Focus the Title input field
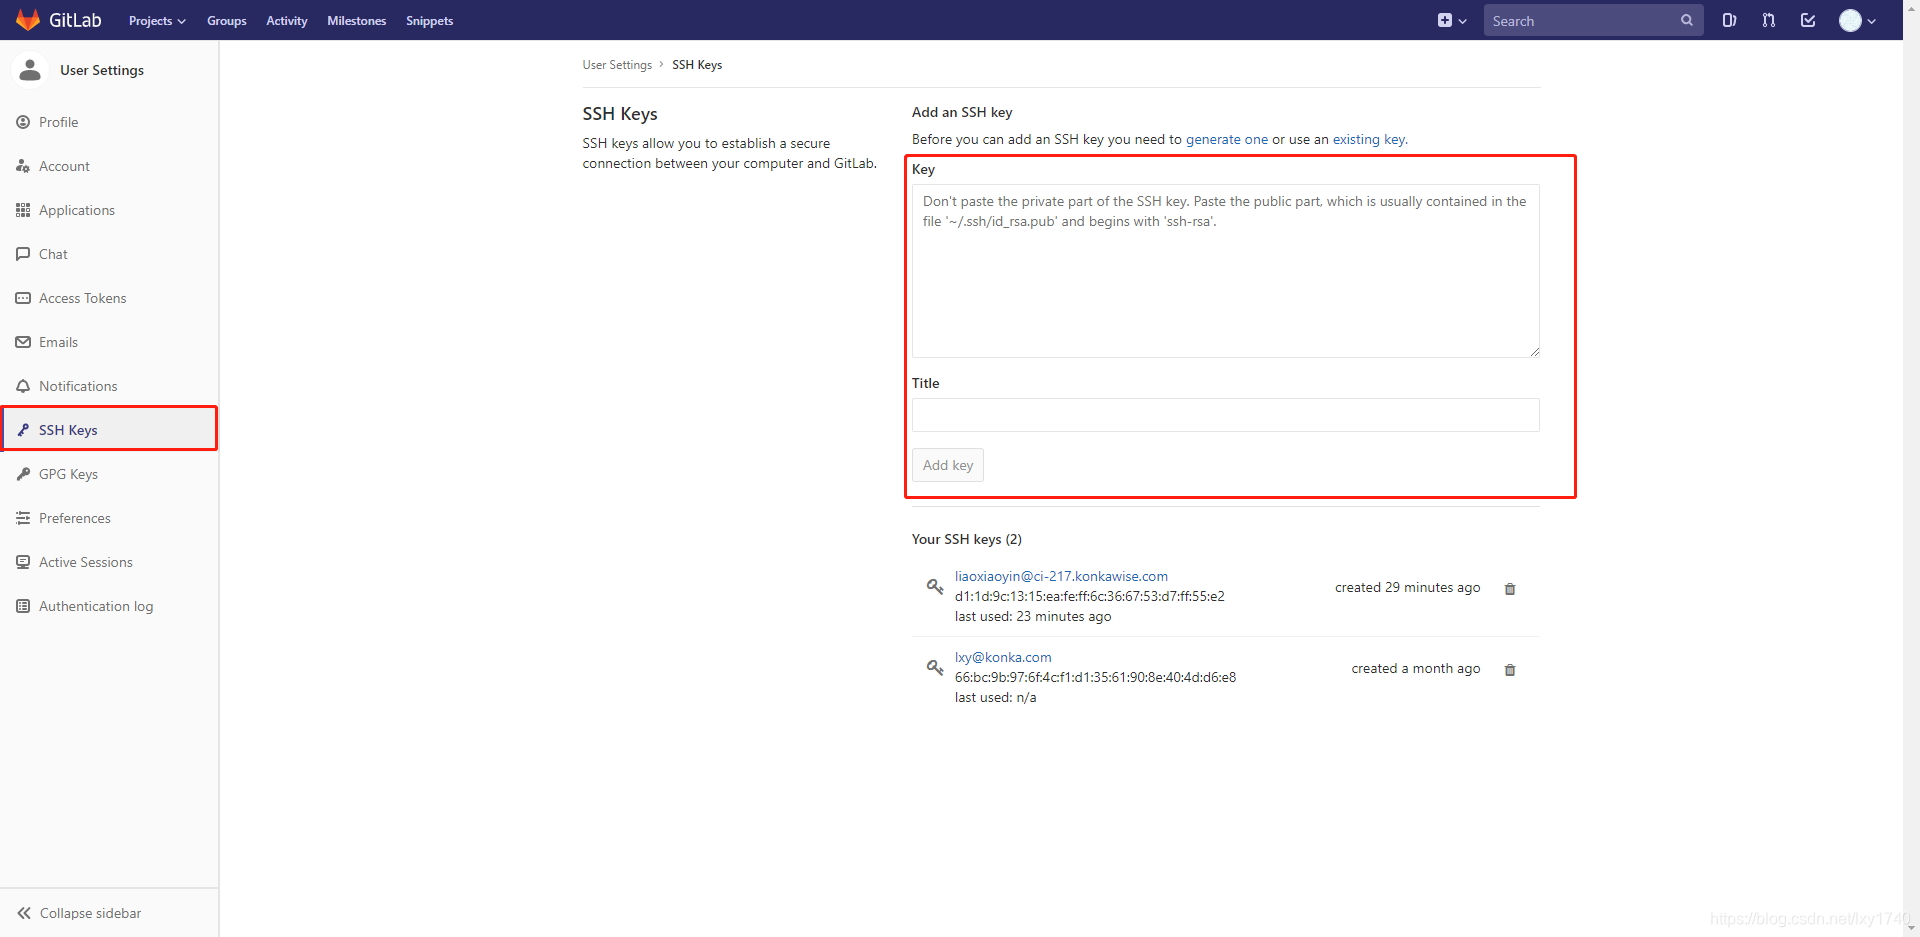This screenshot has height=937, width=1920. tap(1225, 415)
